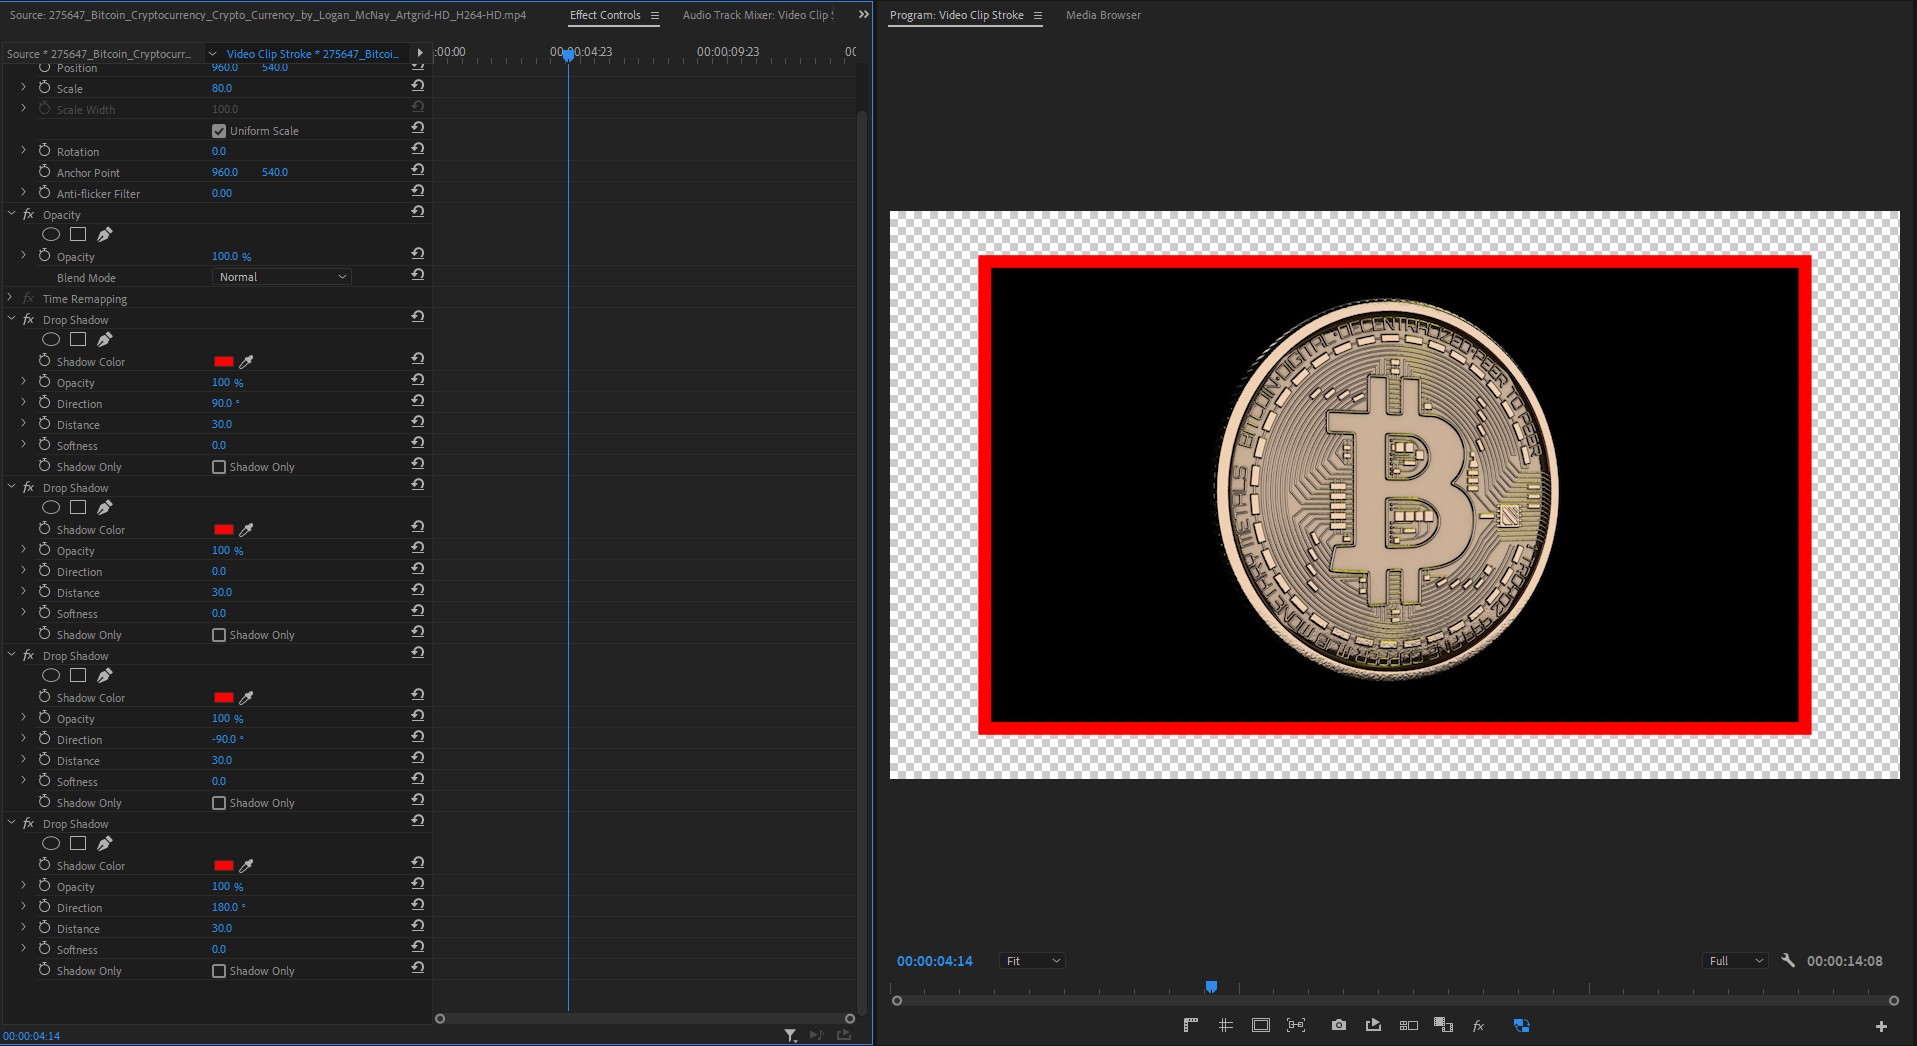Open the Fit zoom level dropdown
Viewport: 1917px width, 1046px height.
click(x=1032, y=961)
